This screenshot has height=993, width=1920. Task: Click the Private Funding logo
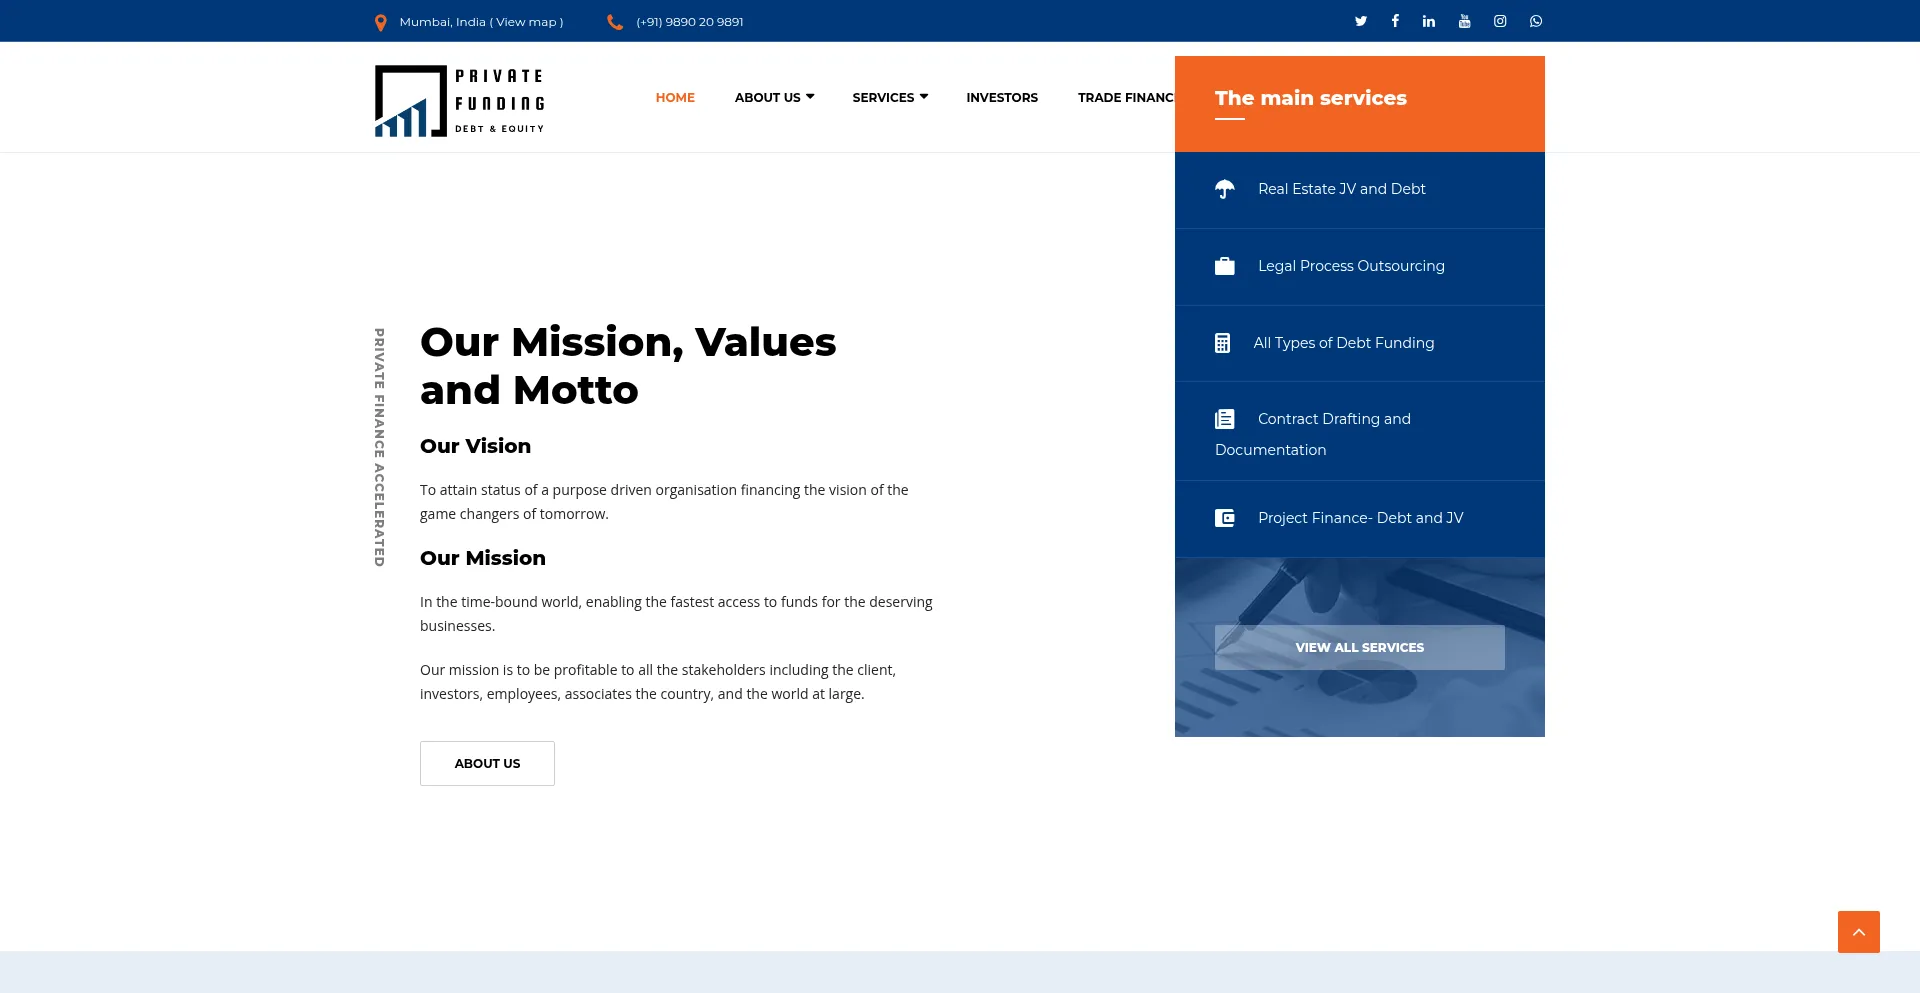(x=458, y=100)
